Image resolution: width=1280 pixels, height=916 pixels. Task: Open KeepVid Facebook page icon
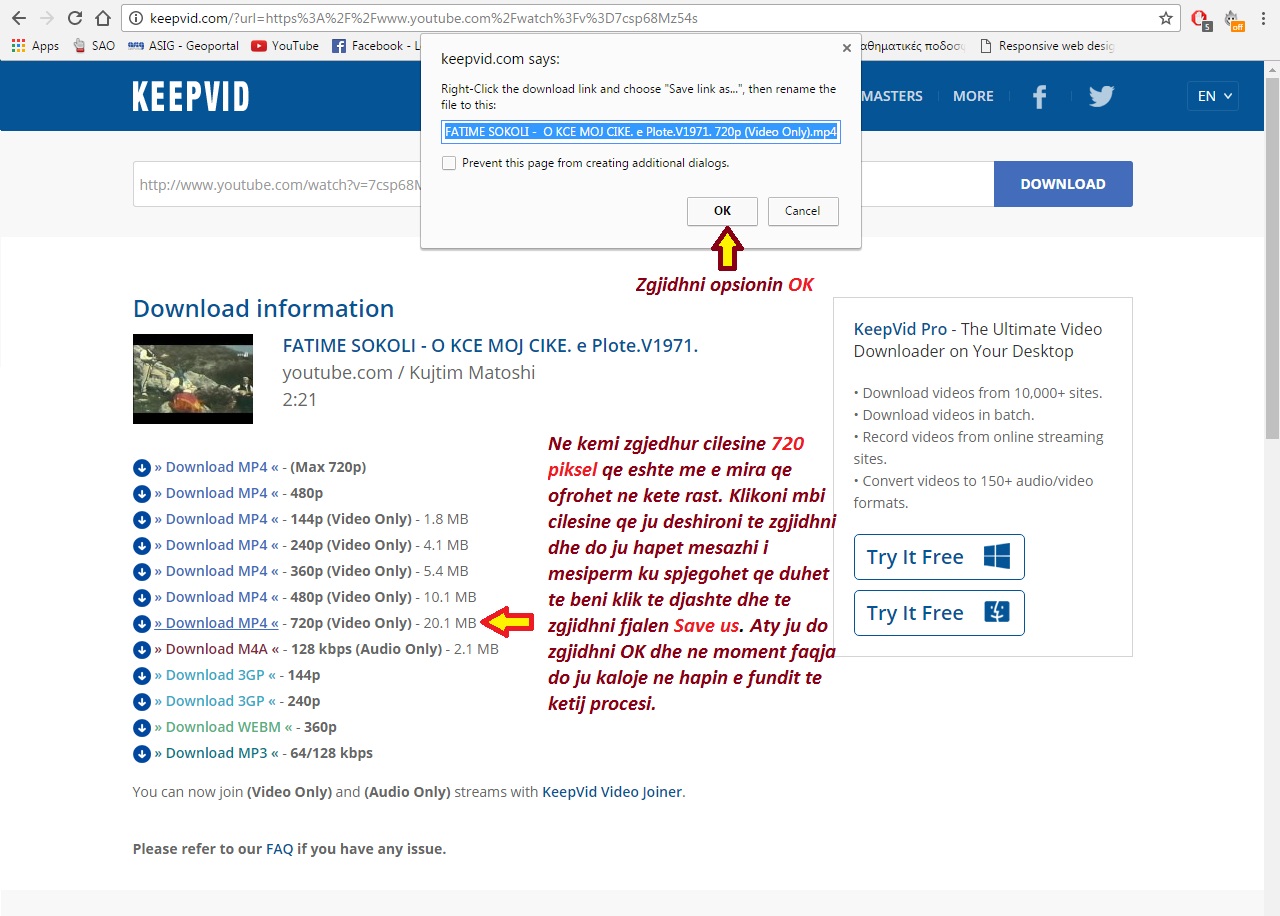1040,97
